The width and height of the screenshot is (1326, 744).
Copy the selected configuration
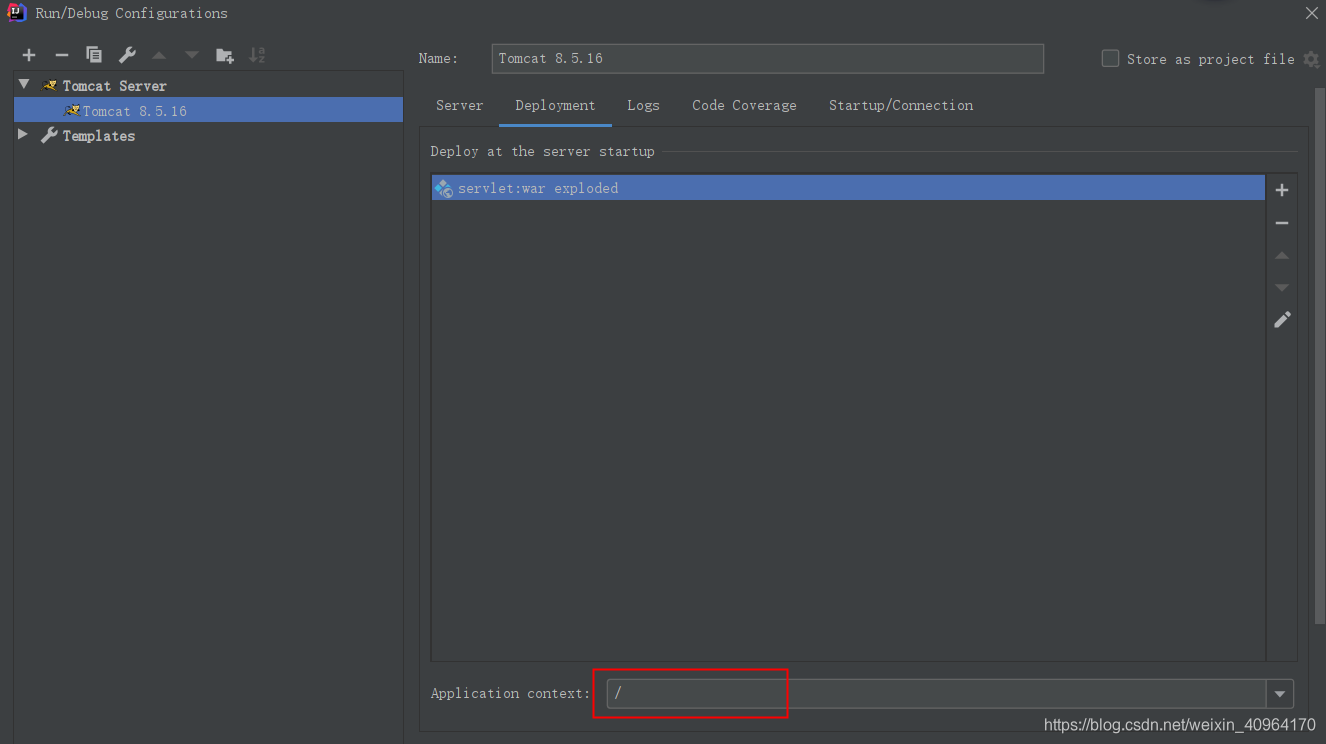coord(94,55)
